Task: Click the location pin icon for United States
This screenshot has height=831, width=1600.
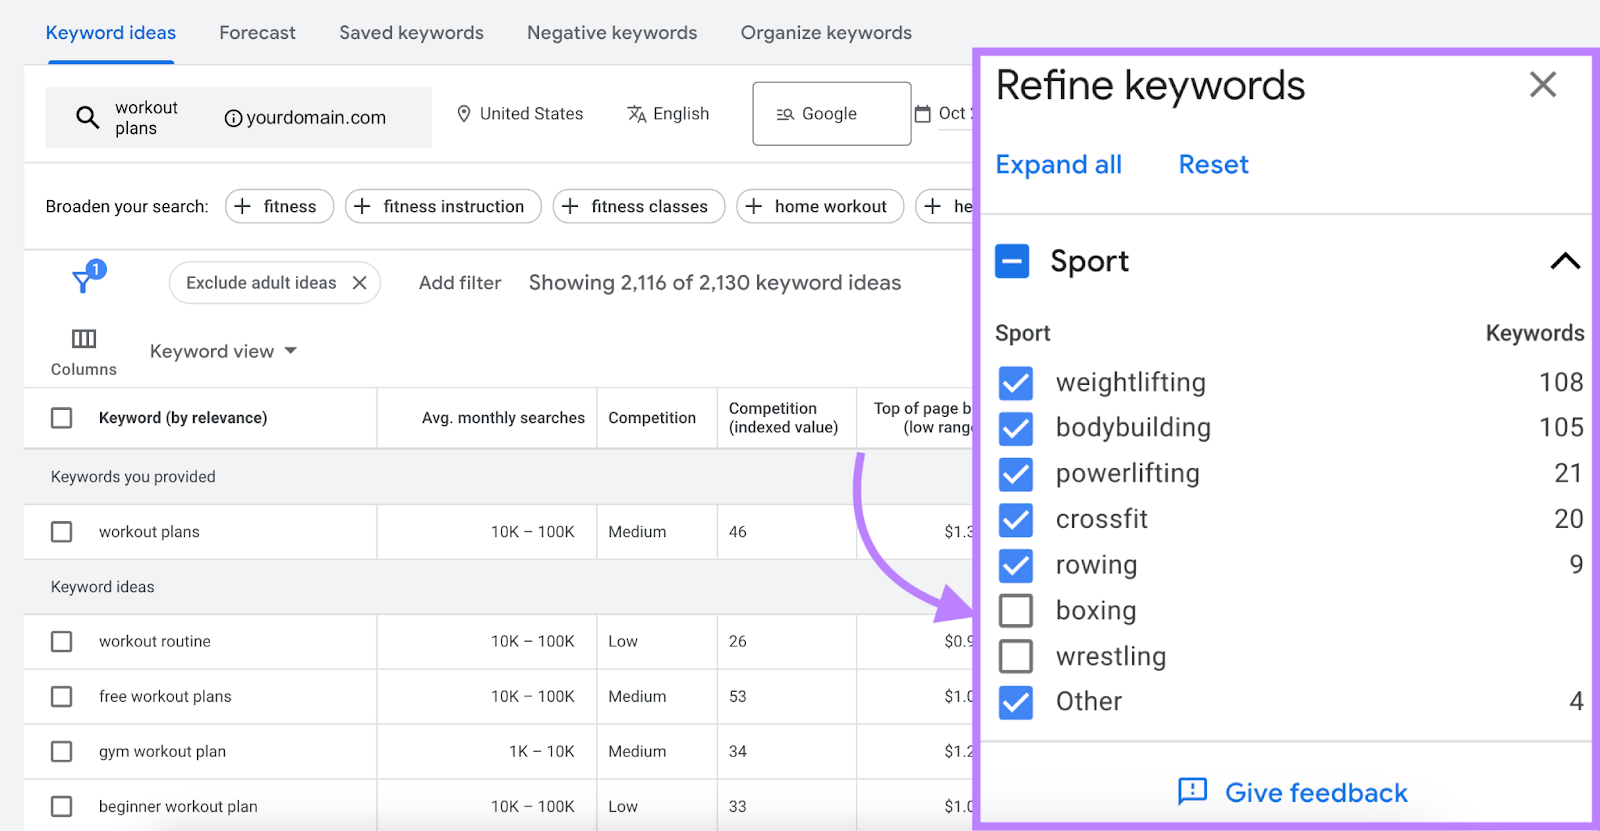Action: [463, 113]
